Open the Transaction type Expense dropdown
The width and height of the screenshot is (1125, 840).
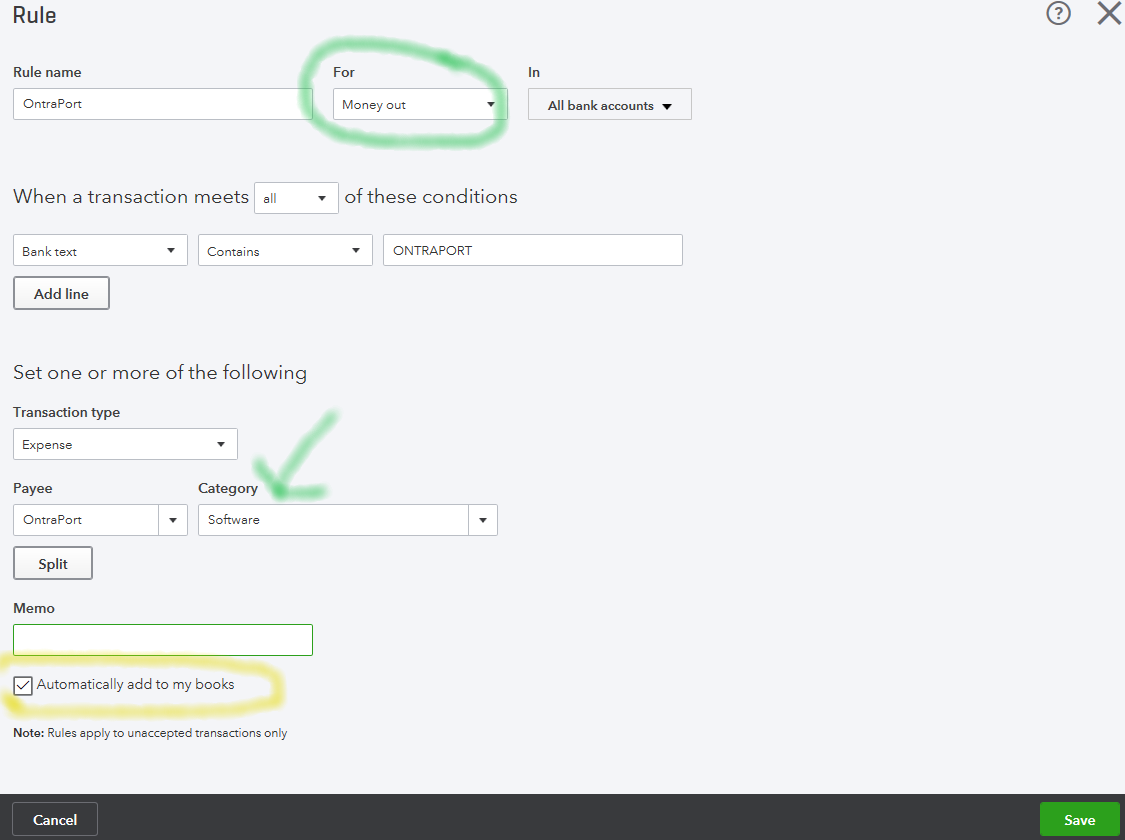(126, 444)
